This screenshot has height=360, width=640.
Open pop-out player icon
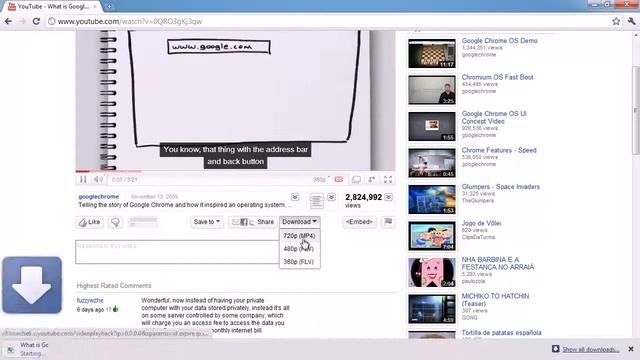click(x=372, y=179)
